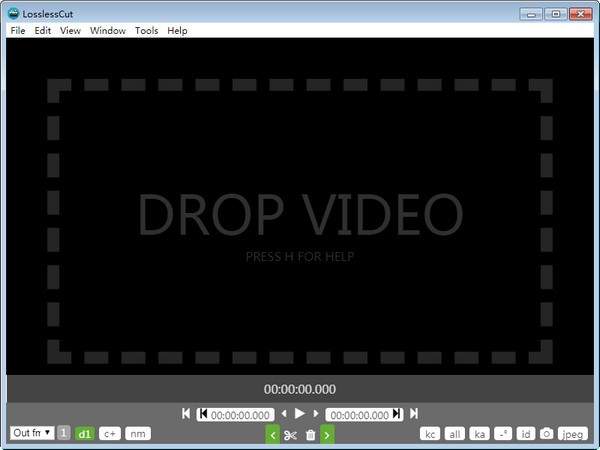Capture frame with camera icon
This screenshot has height=450, width=600.
pos(546,434)
